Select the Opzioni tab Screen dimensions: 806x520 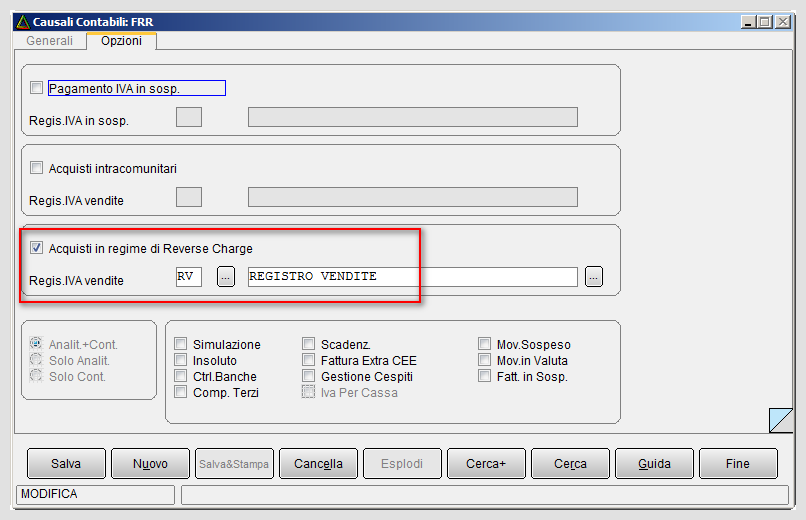[121, 41]
